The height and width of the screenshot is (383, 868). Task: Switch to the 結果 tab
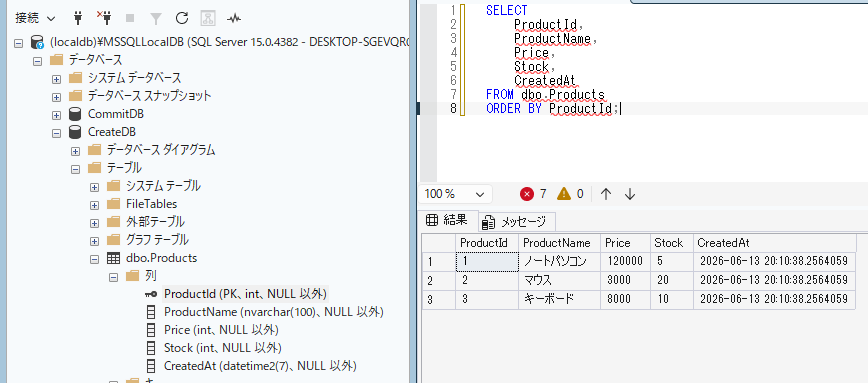pos(448,221)
